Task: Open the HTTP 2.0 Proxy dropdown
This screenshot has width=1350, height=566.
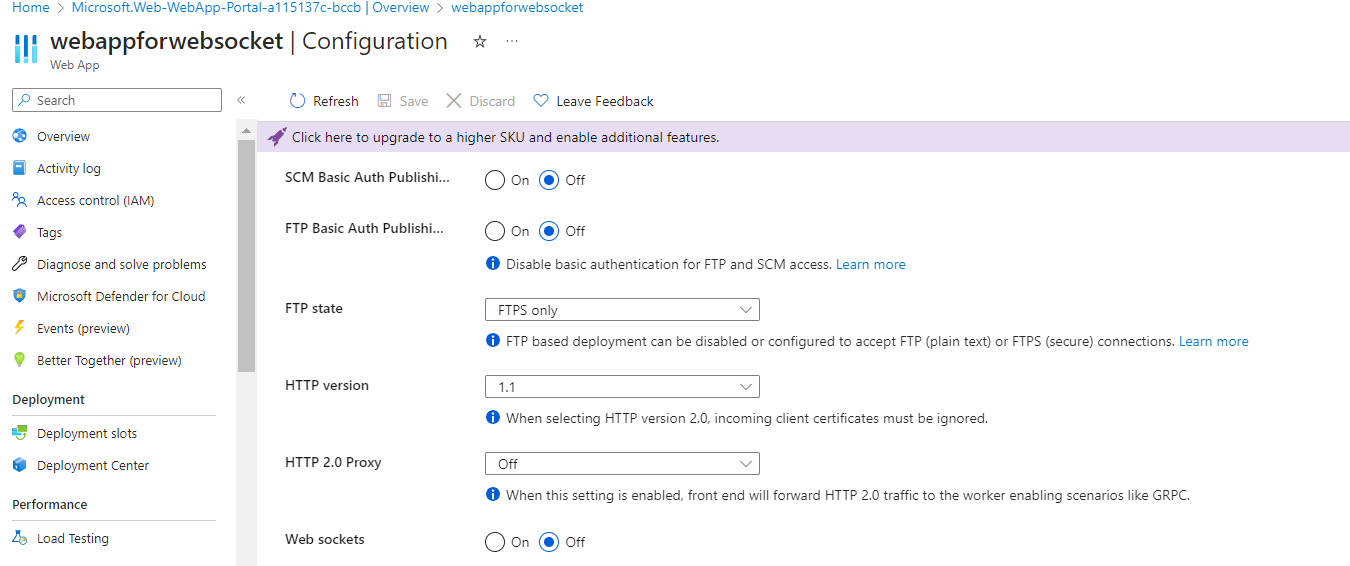Action: [622, 464]
